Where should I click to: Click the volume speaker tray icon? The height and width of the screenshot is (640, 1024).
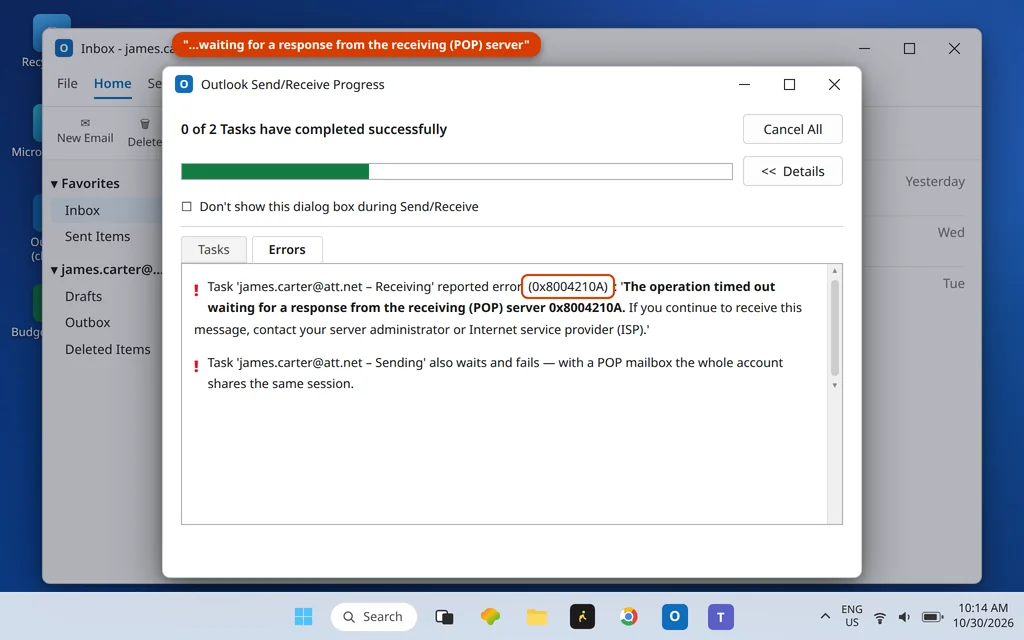[x=904, y=617]
